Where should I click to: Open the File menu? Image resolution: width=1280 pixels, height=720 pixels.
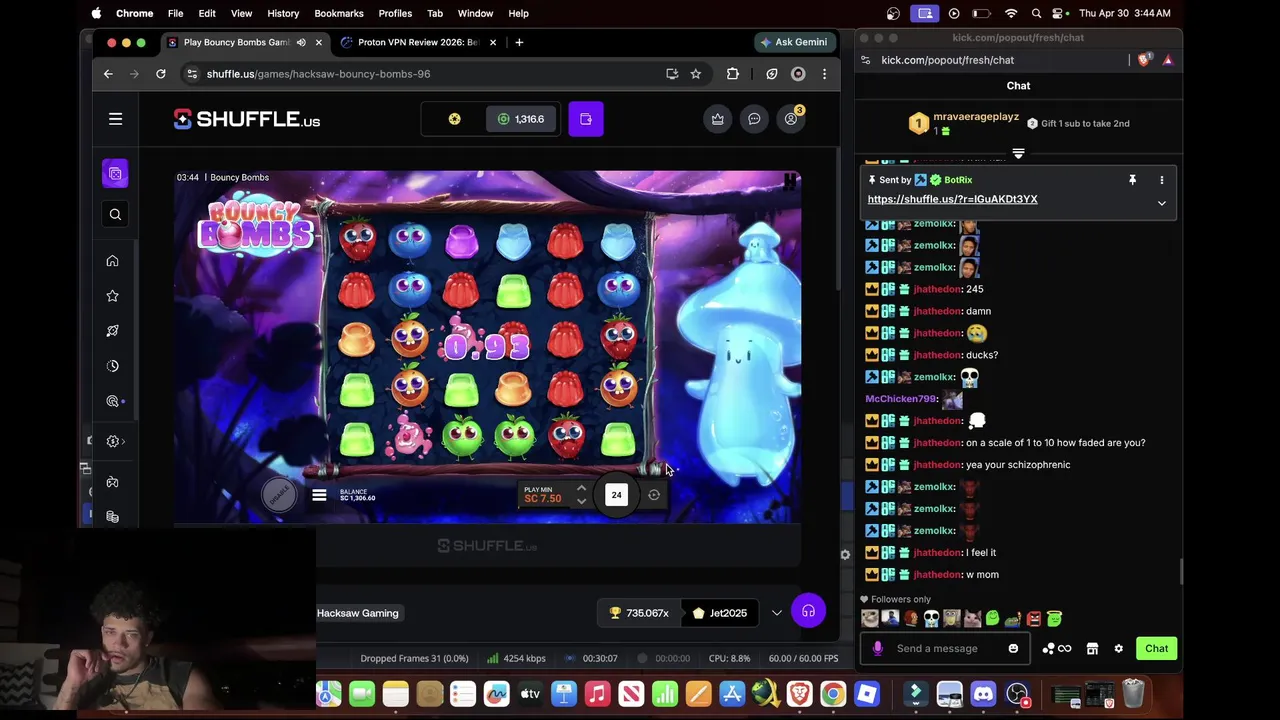[175, 13]
